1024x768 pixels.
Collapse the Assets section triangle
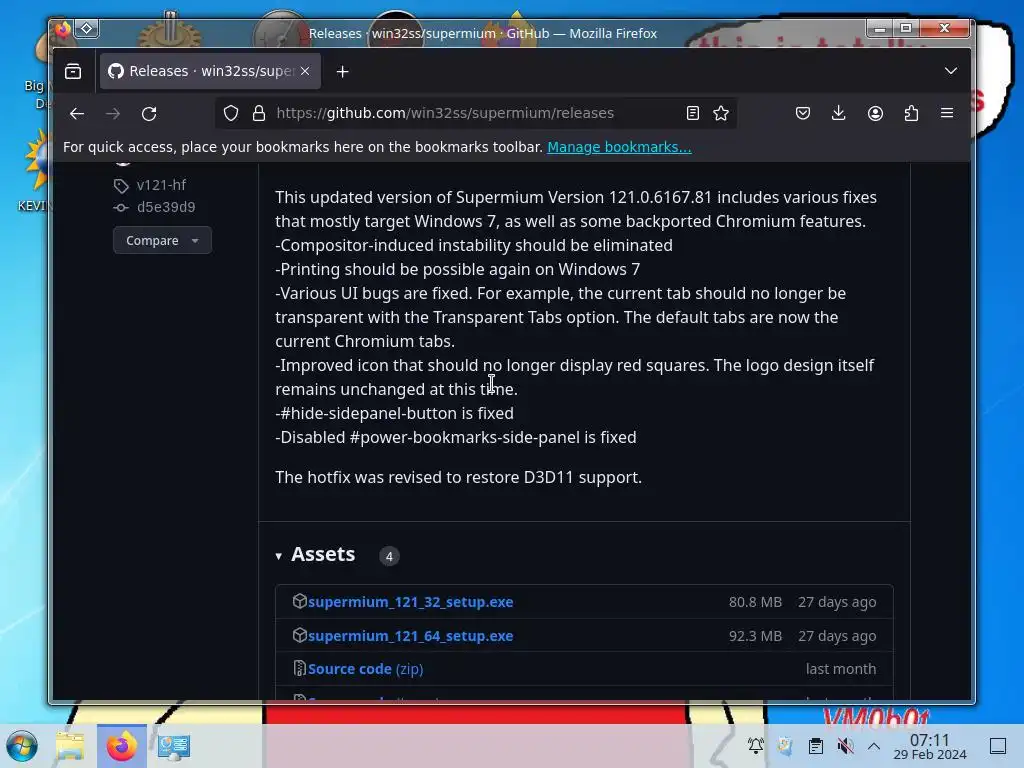tap(279, 556)
